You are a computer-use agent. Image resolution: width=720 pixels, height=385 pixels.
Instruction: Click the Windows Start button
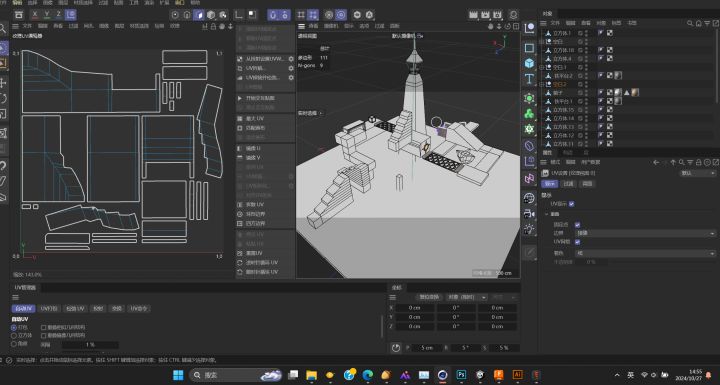click(178, 375)
